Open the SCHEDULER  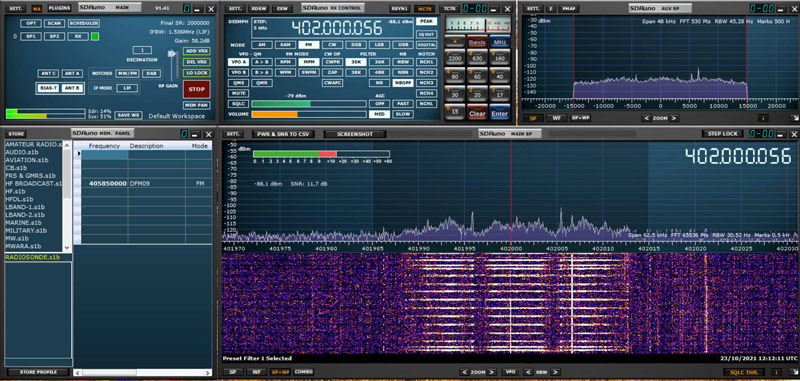tap(84, 23)
